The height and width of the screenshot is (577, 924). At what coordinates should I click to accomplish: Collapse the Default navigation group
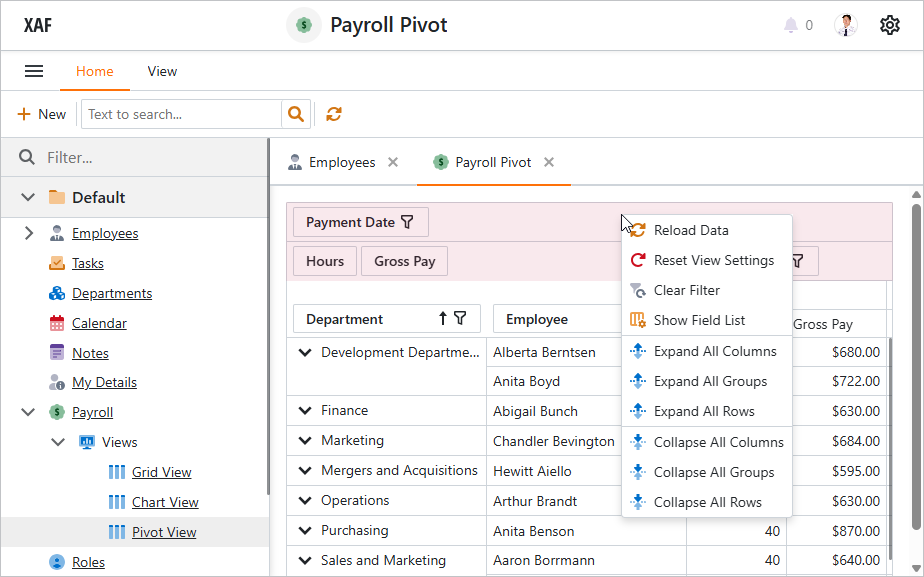(x=28, y=197)
